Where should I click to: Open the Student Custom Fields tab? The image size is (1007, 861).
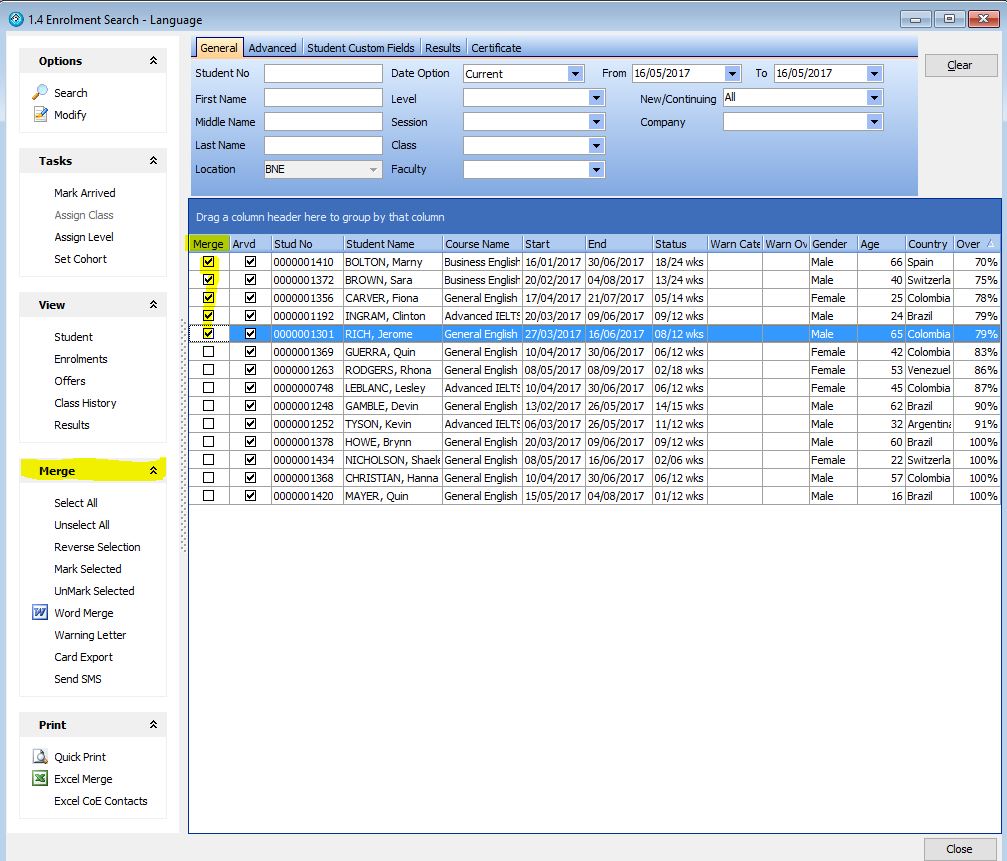coord(360,48)
